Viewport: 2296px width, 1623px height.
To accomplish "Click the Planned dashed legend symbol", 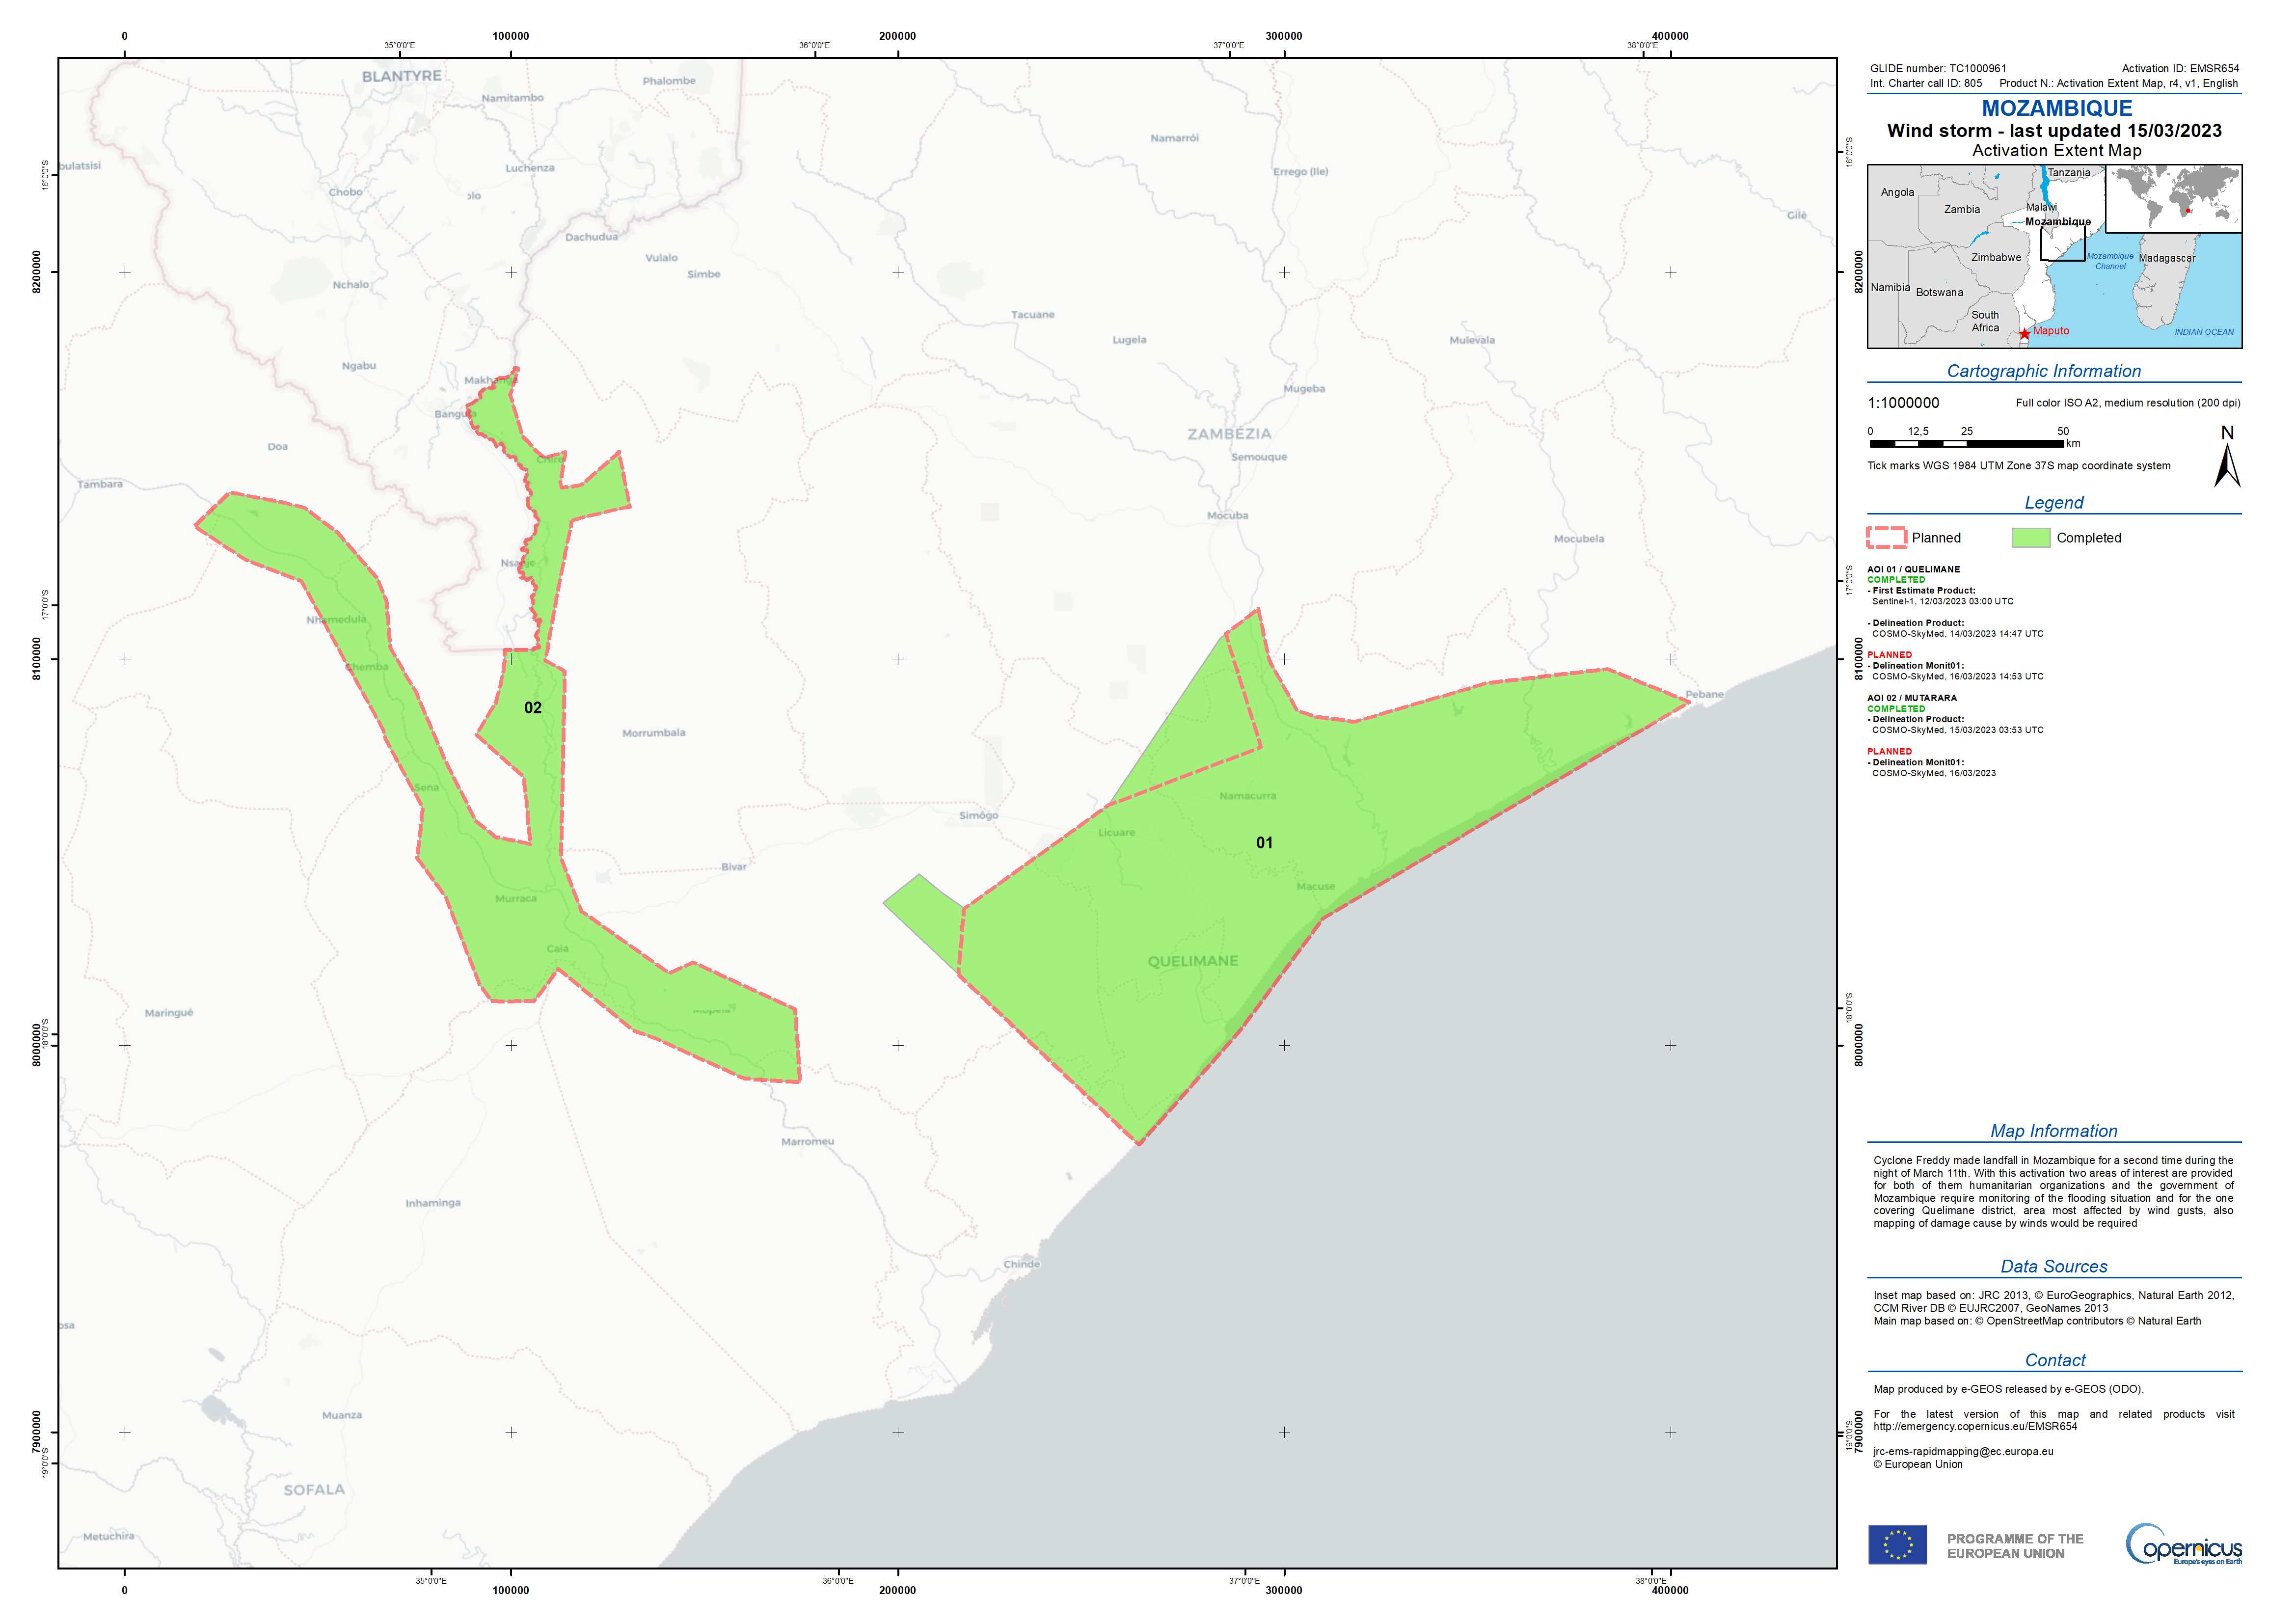I will pyautogui.click(x=1886, y=538).
